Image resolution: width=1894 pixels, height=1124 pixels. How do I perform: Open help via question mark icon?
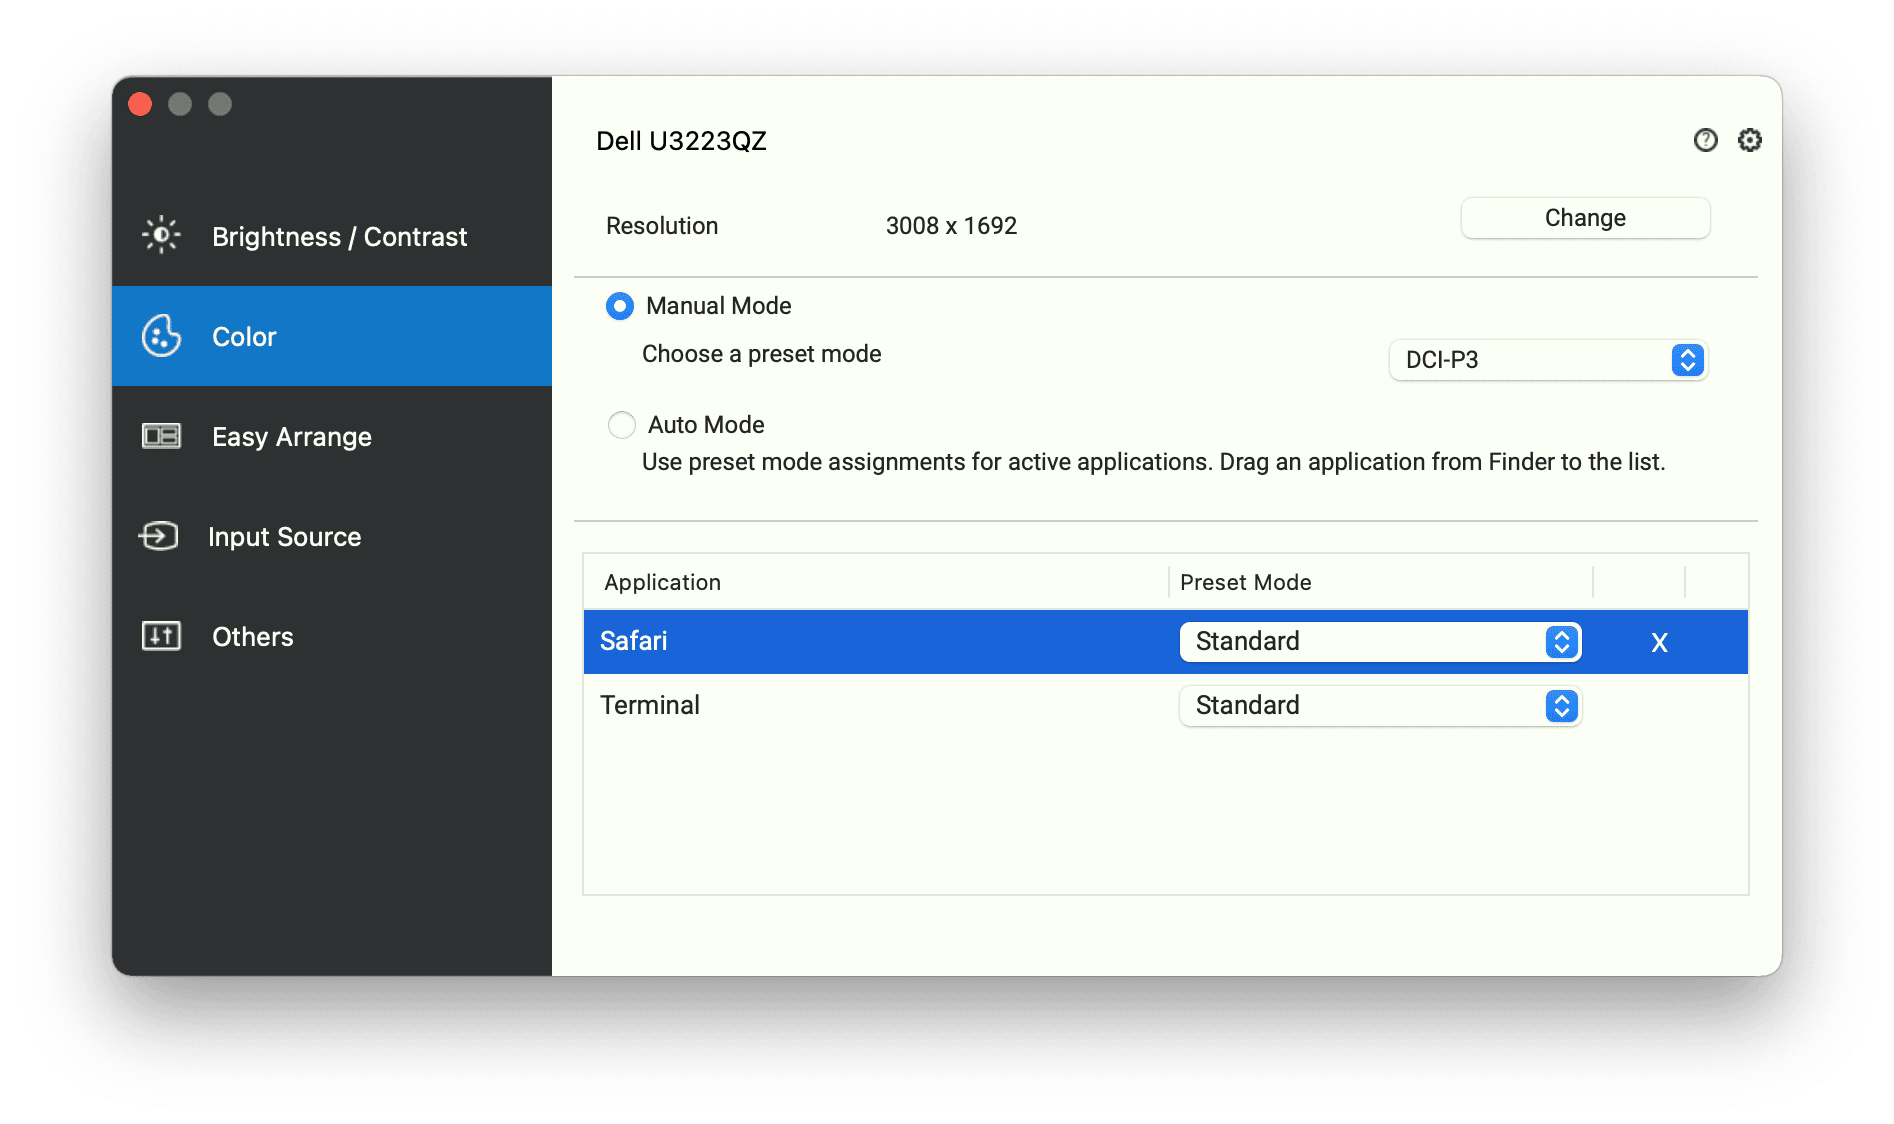pyautogui.click(x=1705, y=140)
